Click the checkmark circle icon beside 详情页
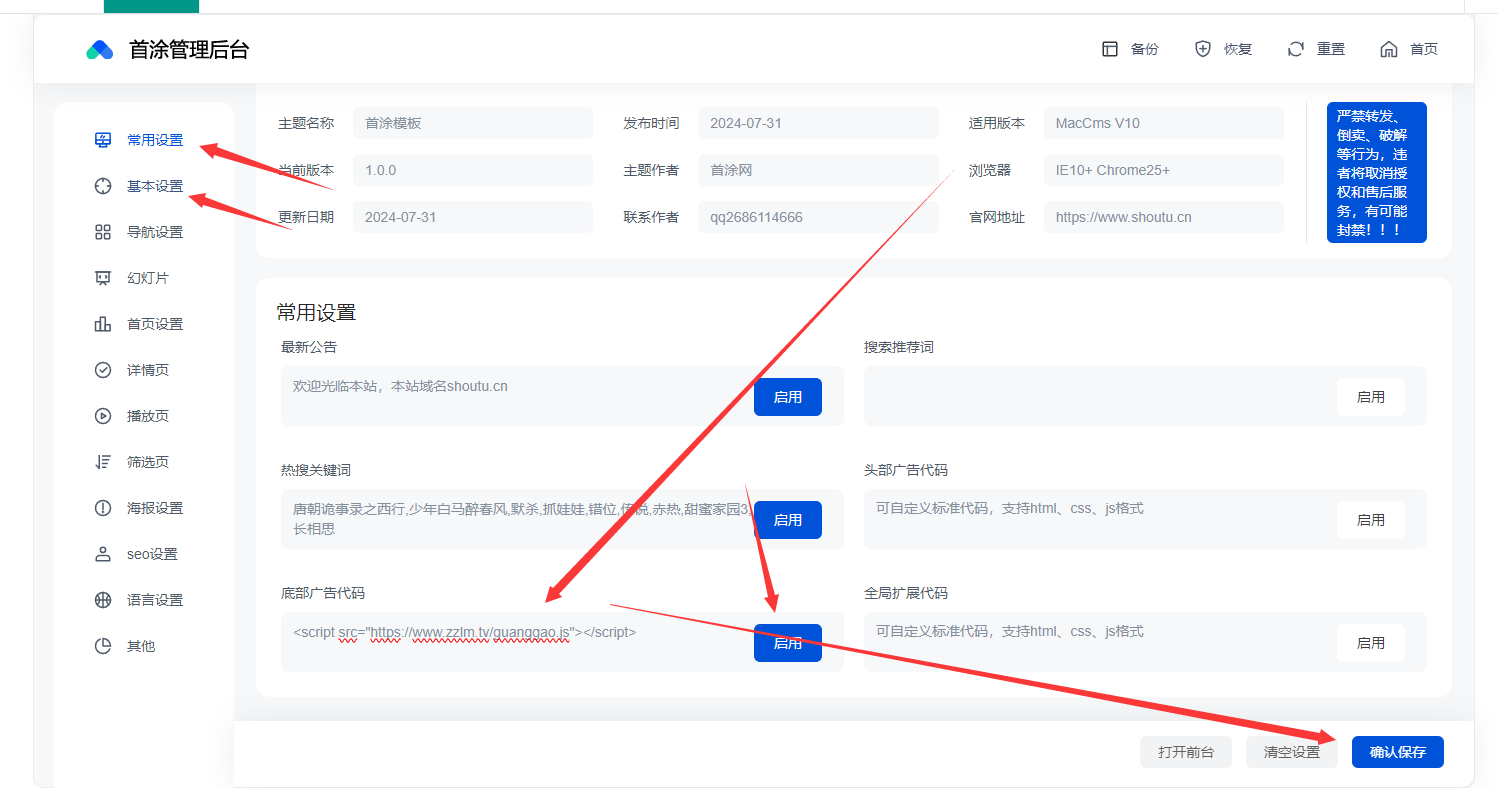 103,370
